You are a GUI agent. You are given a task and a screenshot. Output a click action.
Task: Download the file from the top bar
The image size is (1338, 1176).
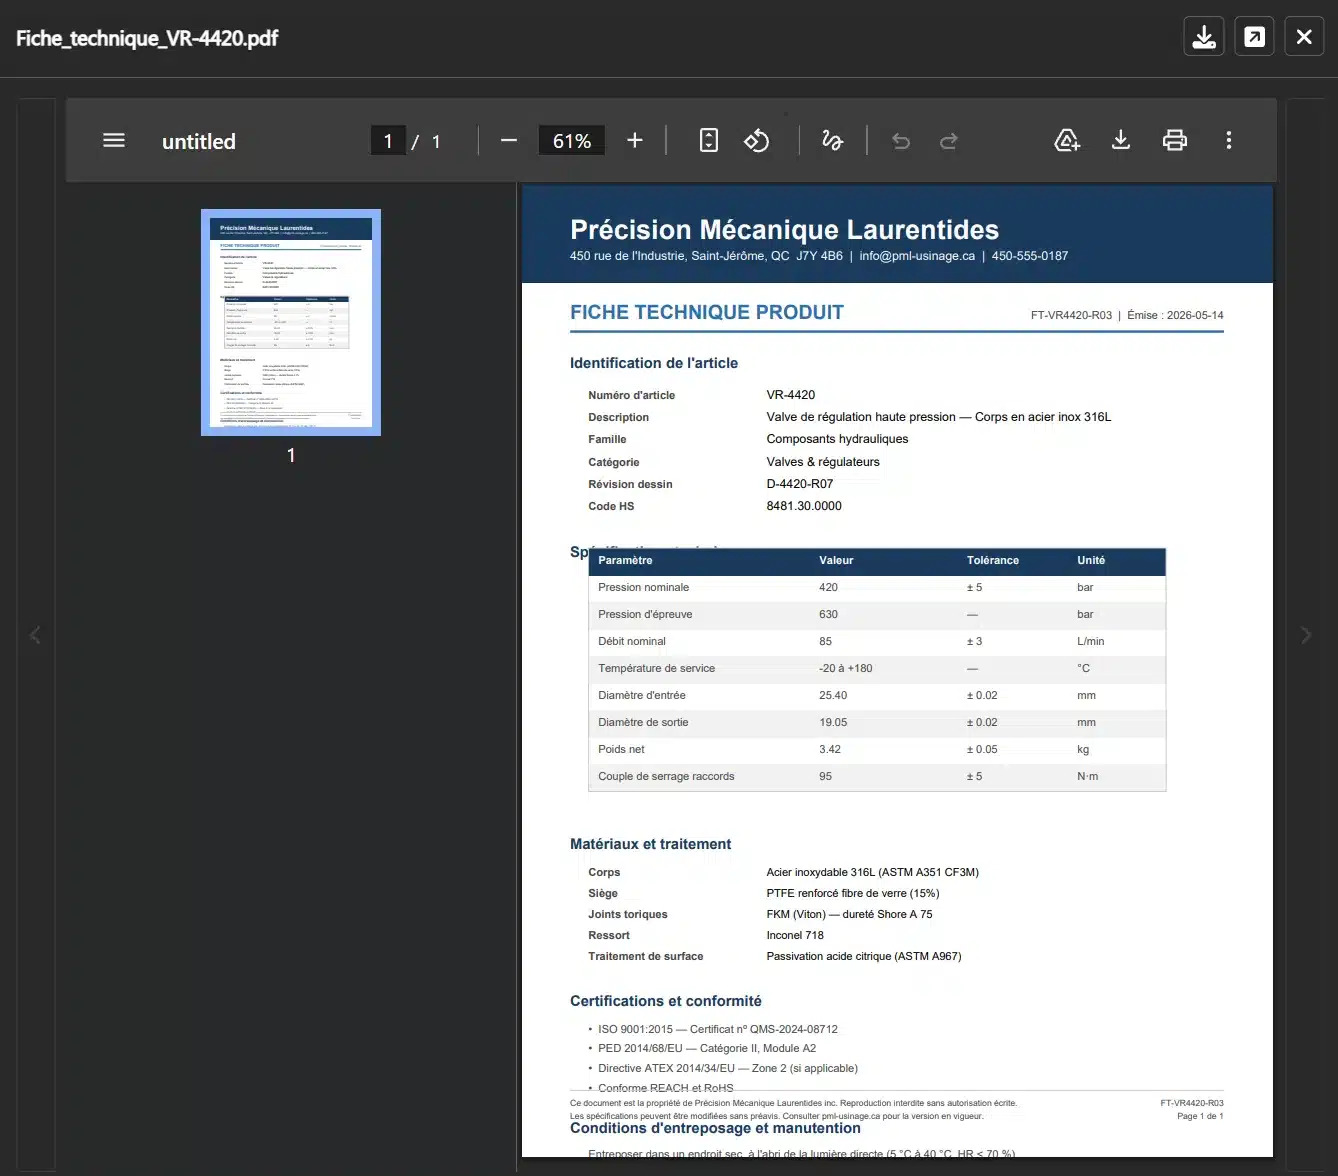click(1204, 37)
